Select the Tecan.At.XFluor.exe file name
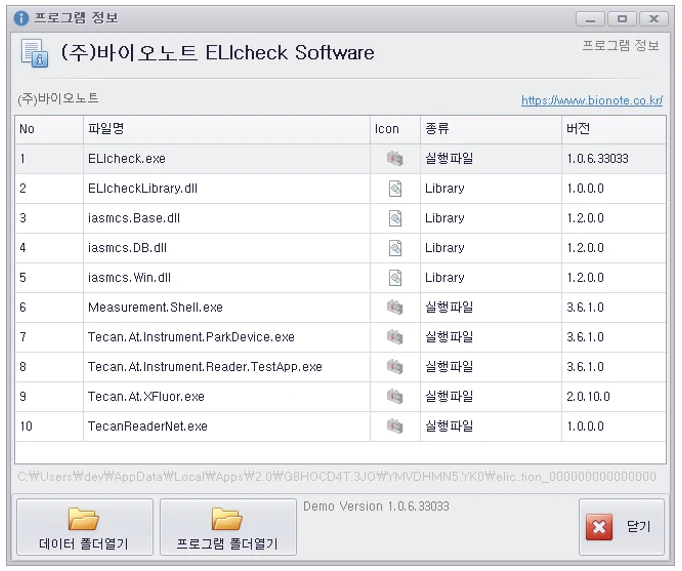682x571 pixels. point(146,397)
